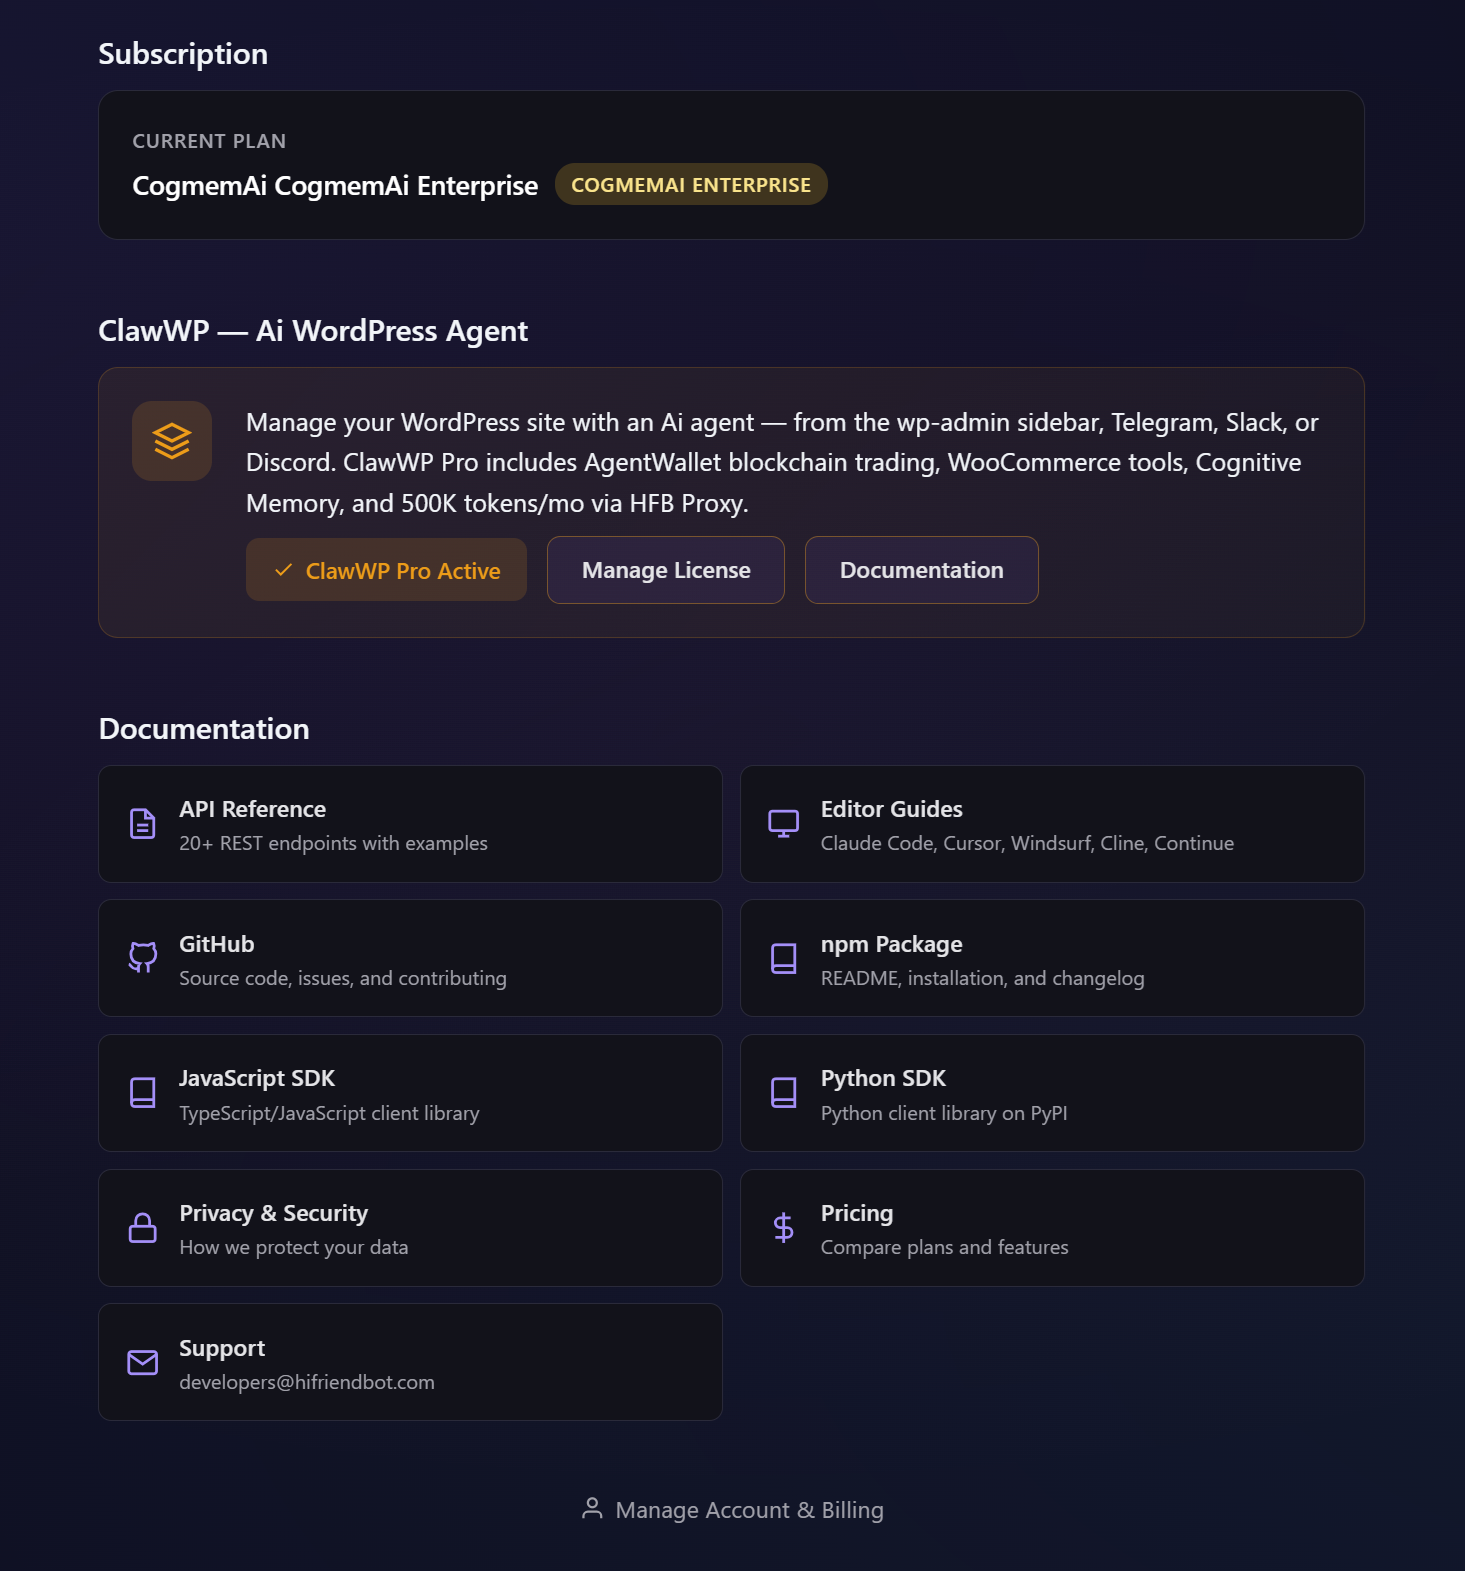Click the Privacy & Security lock icon
Image resolution: width=1465 pixels, height=1571 pixels.
[x=143, y=1227]
